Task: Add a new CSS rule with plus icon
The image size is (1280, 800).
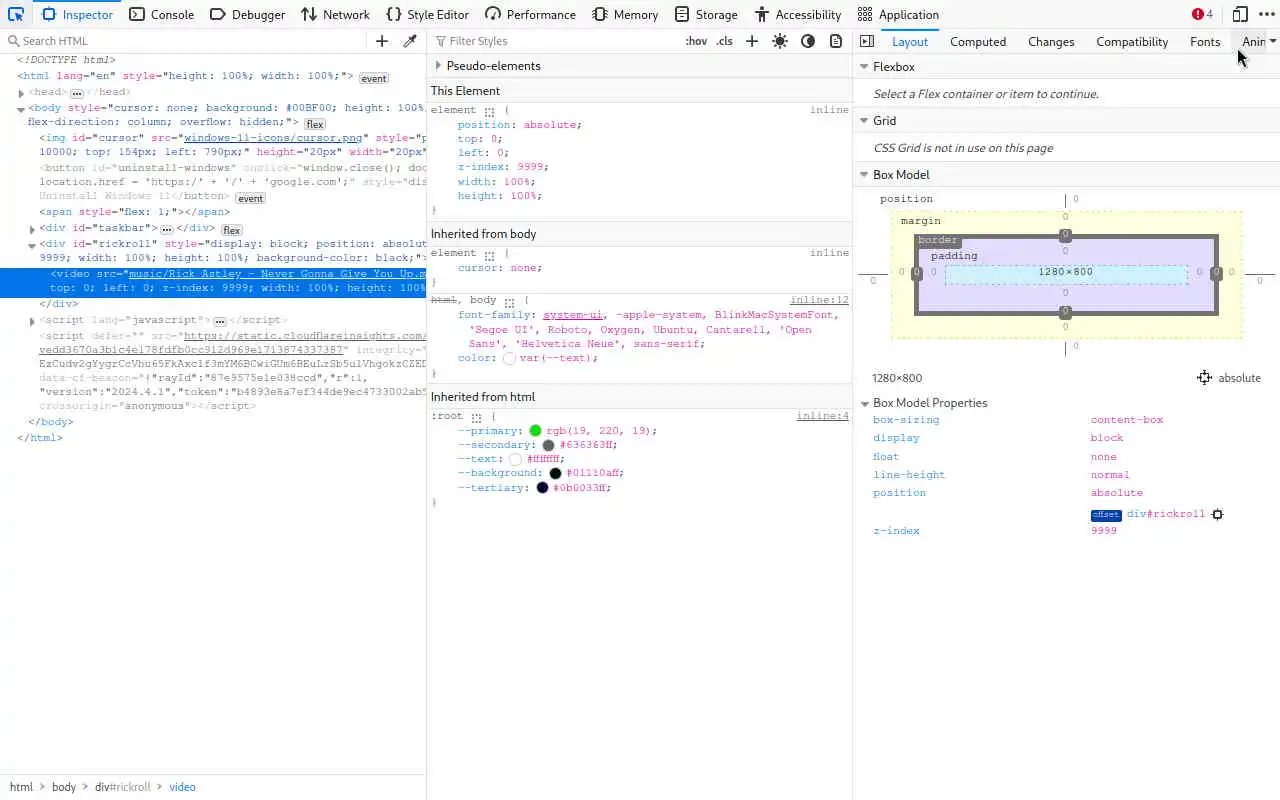Action: 752,41
